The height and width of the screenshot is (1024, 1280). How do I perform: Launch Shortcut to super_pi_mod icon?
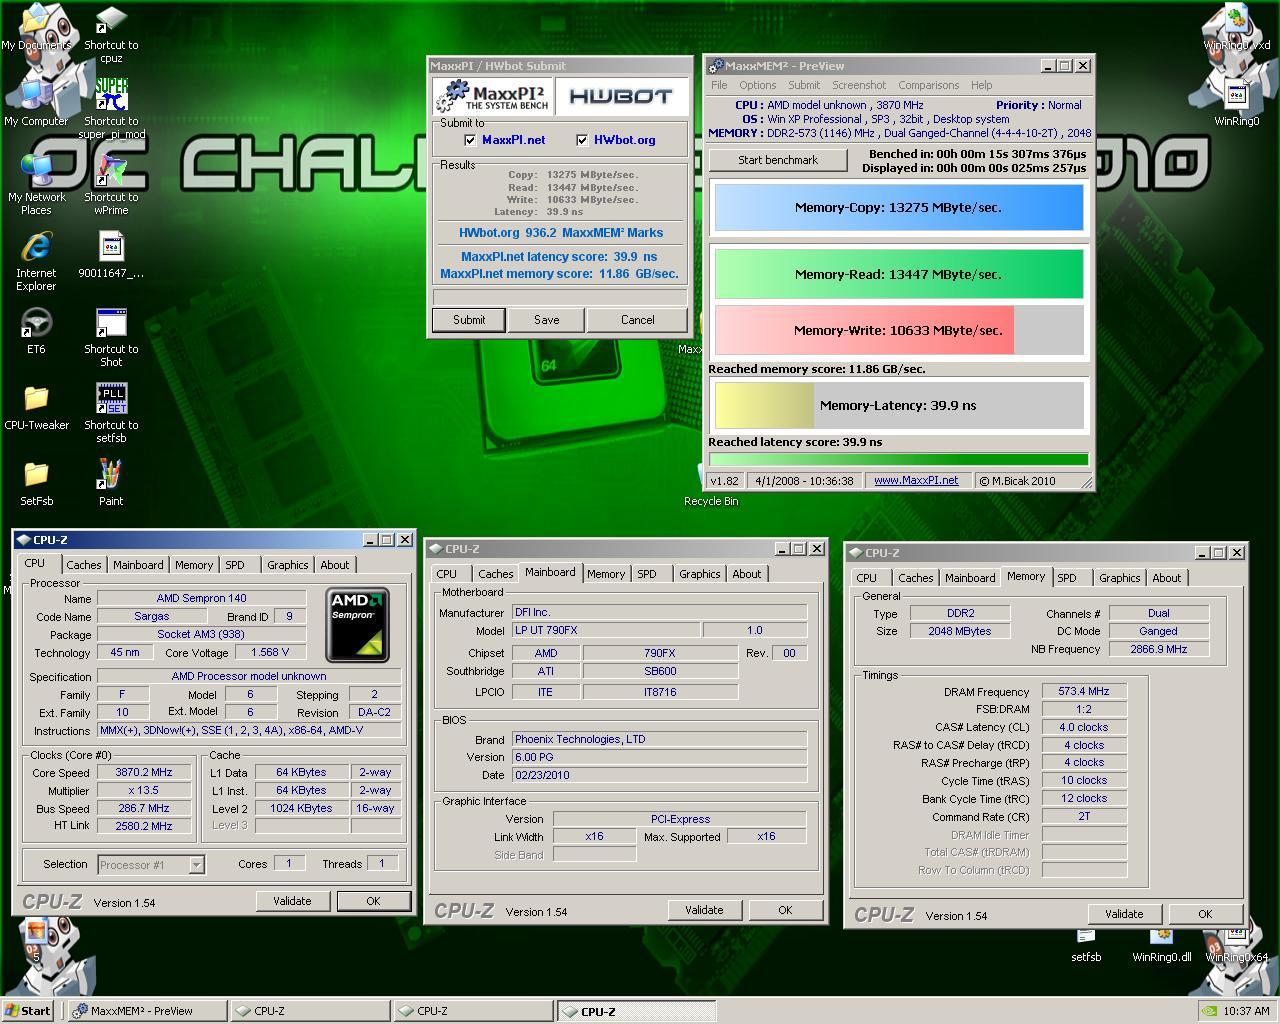(x=111, y=109)
